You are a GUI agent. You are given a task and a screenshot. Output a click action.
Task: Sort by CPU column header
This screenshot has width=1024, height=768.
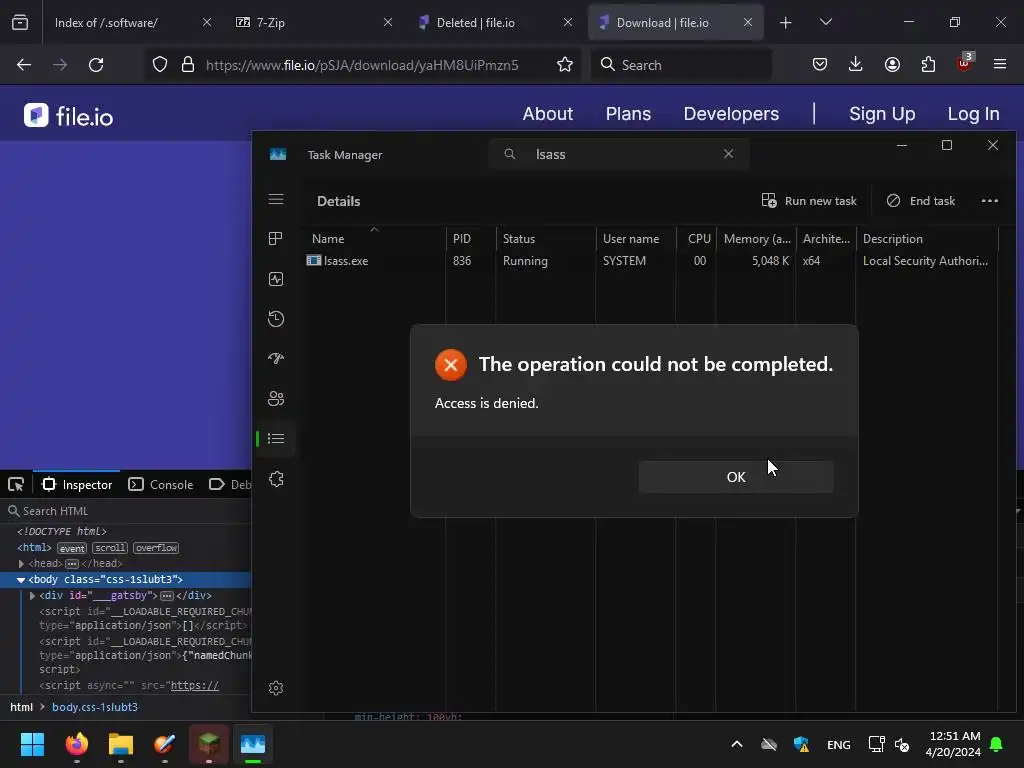click(696, 238)
